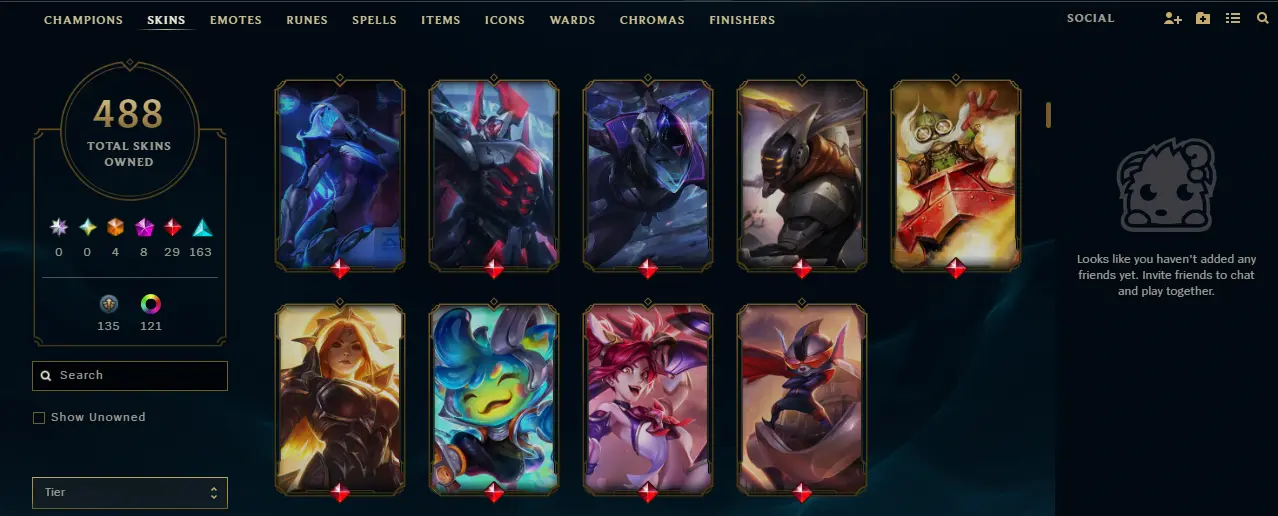
Task: Select the green-faced yordle blue skin thumbnail
Action: (x=494, y=400)
